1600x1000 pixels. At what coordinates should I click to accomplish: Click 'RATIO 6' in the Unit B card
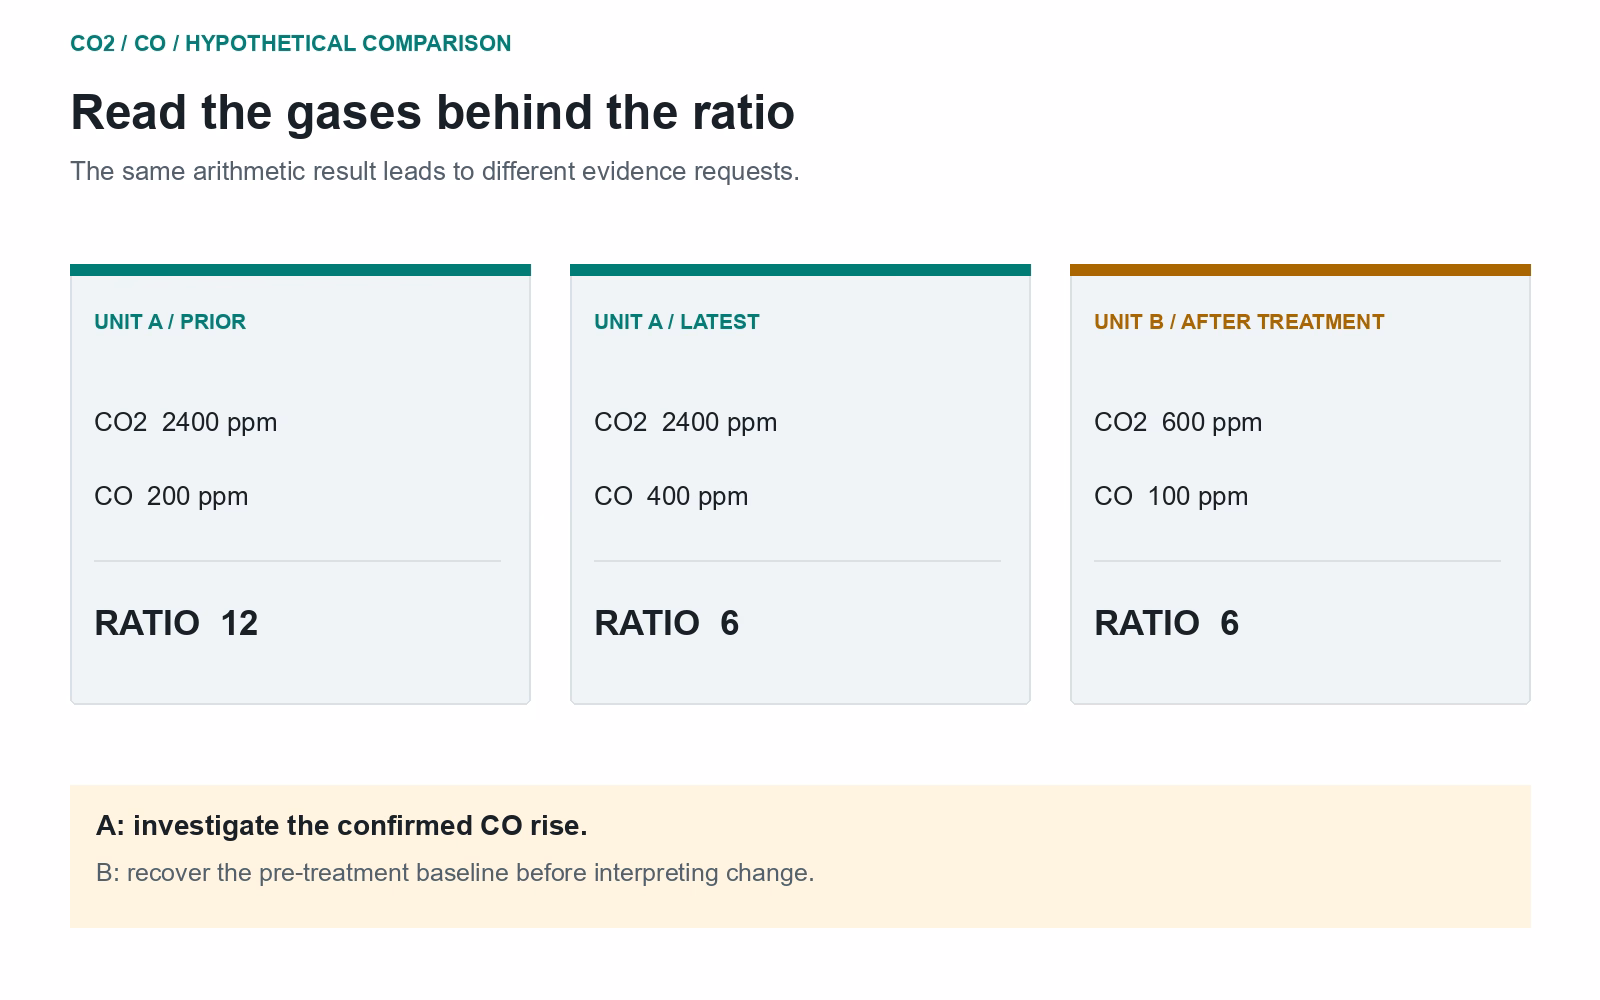1167,623
